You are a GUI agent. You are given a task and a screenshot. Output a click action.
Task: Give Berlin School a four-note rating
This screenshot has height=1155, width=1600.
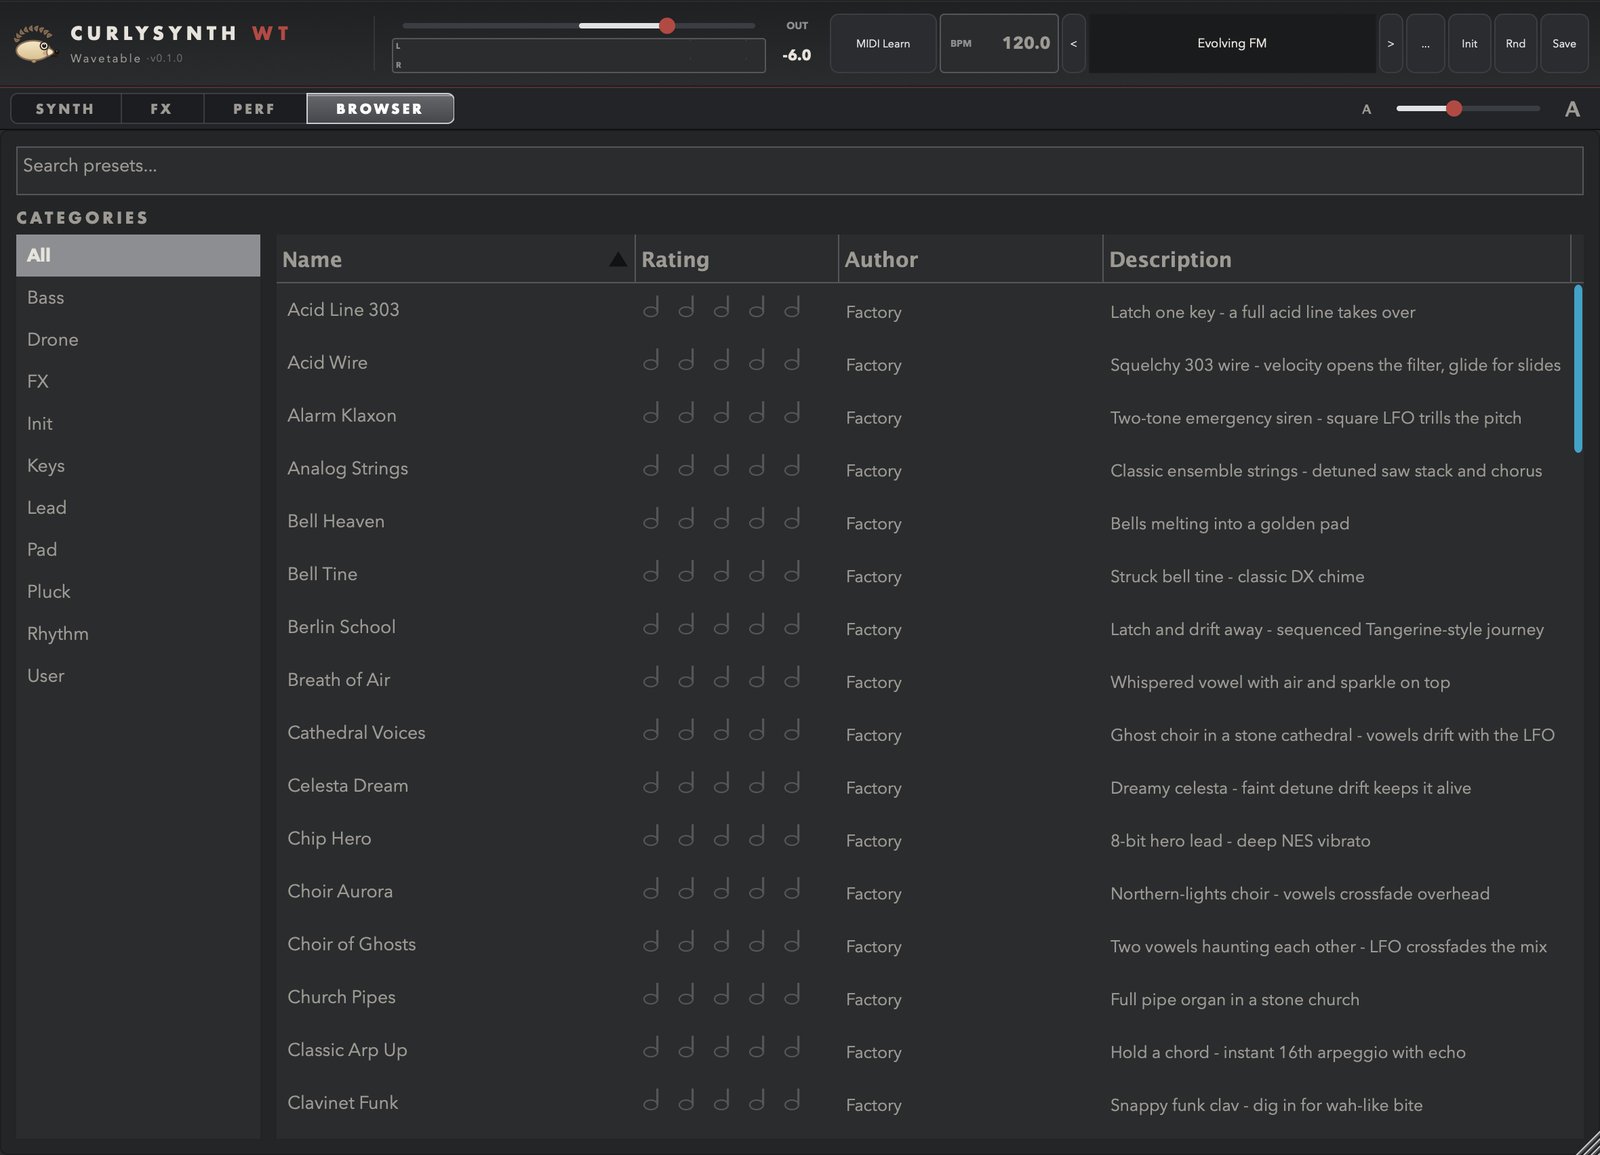(757, 625)
